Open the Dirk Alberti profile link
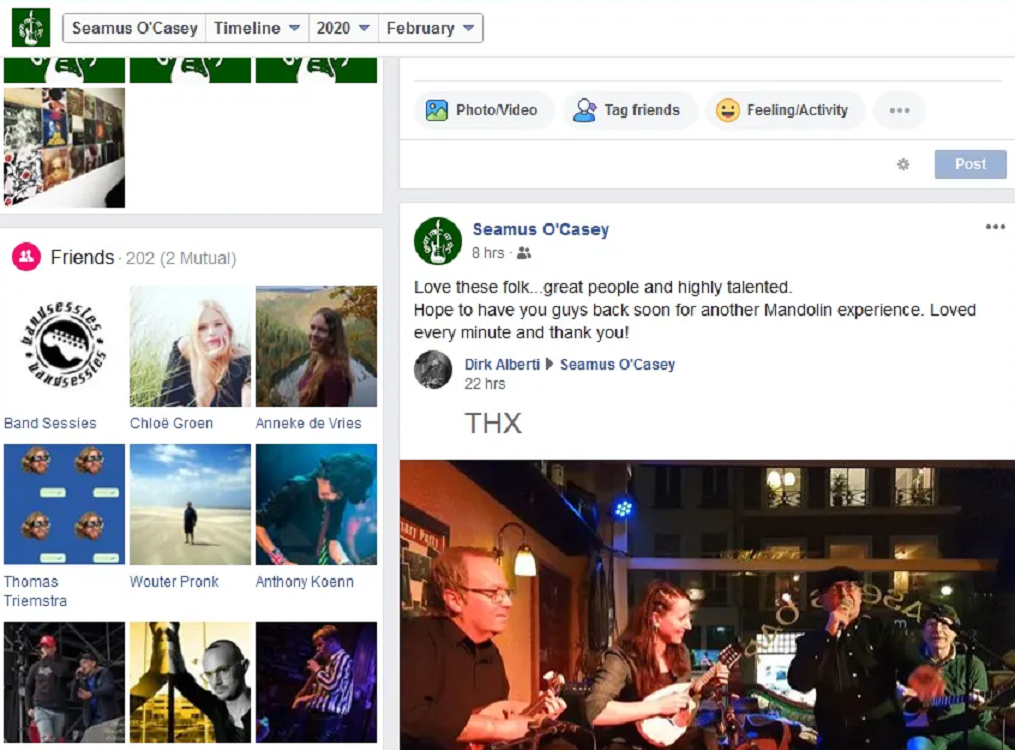 tap(502, 364)
